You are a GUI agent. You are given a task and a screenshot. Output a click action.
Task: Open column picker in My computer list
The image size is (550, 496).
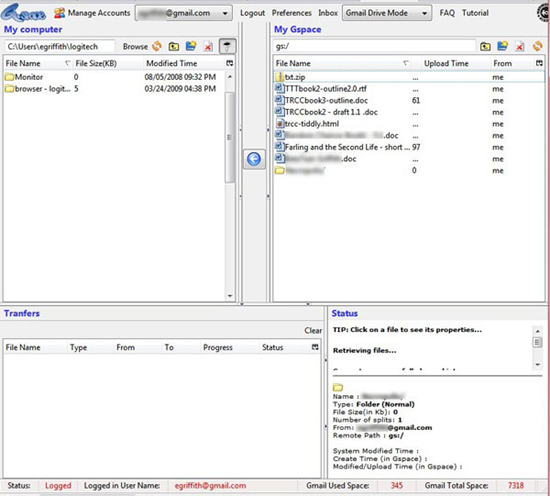click(x=230, y=63)
